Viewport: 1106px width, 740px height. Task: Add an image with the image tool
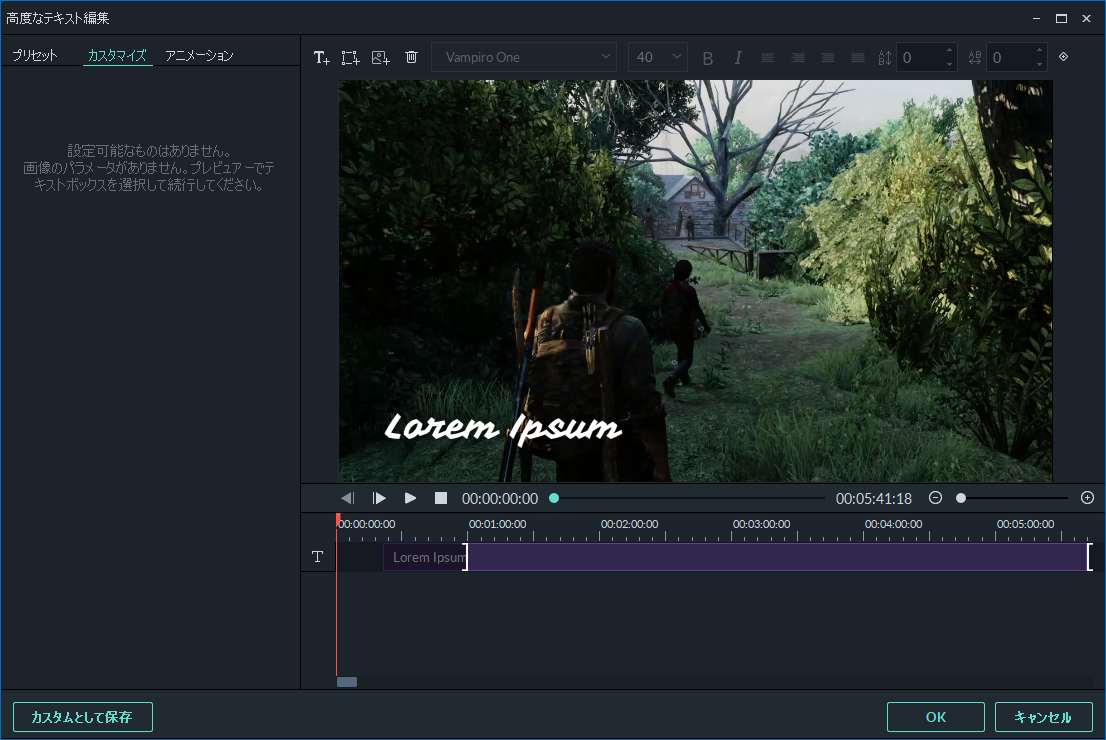(x=381, y=58)
